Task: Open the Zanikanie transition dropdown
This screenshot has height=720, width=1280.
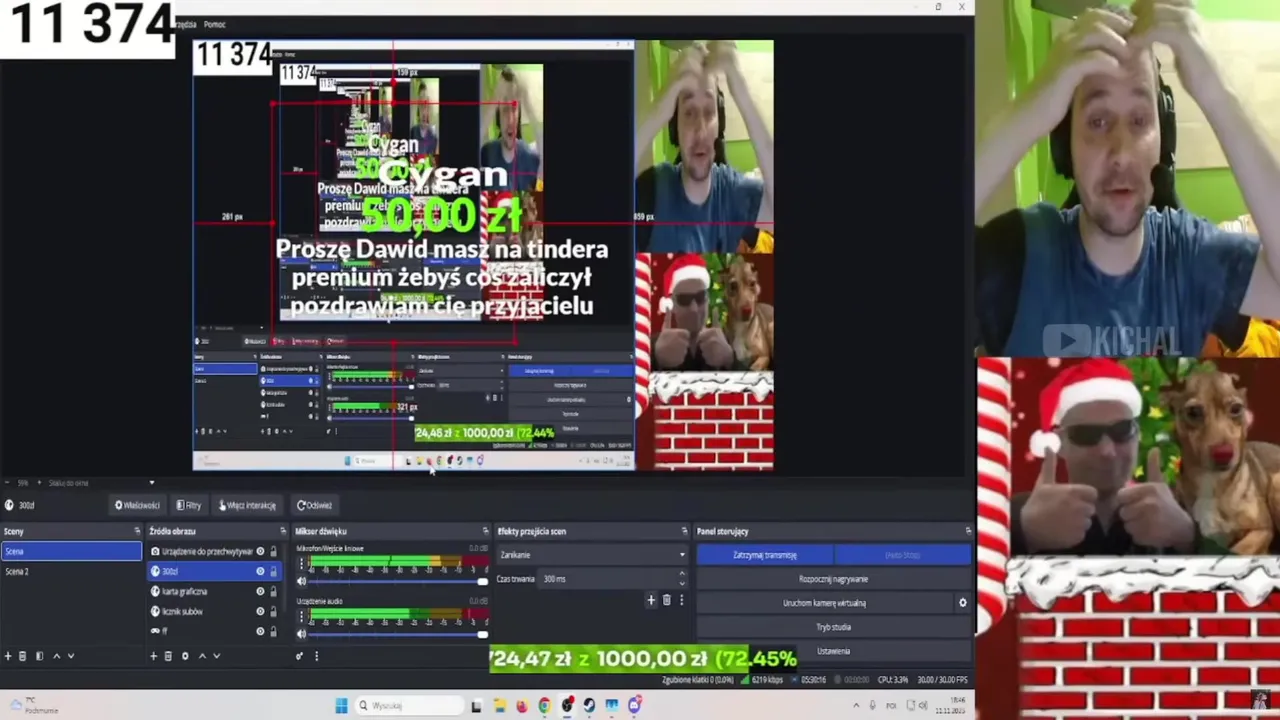Action: (x=592, y=555)
